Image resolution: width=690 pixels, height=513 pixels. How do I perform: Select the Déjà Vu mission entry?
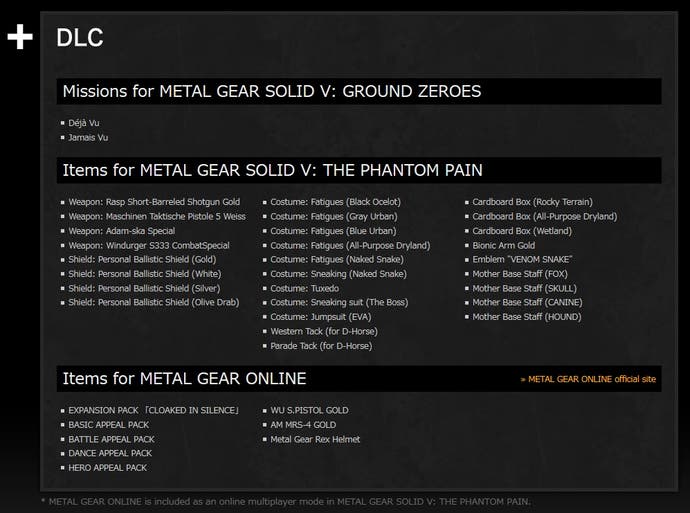tap(84, 123)
